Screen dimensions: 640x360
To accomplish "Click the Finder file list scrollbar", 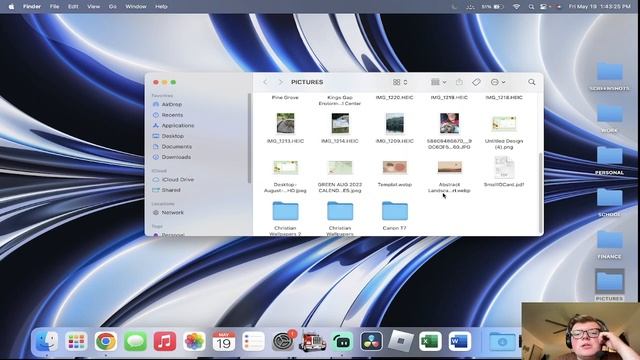I will coord(541,193).
